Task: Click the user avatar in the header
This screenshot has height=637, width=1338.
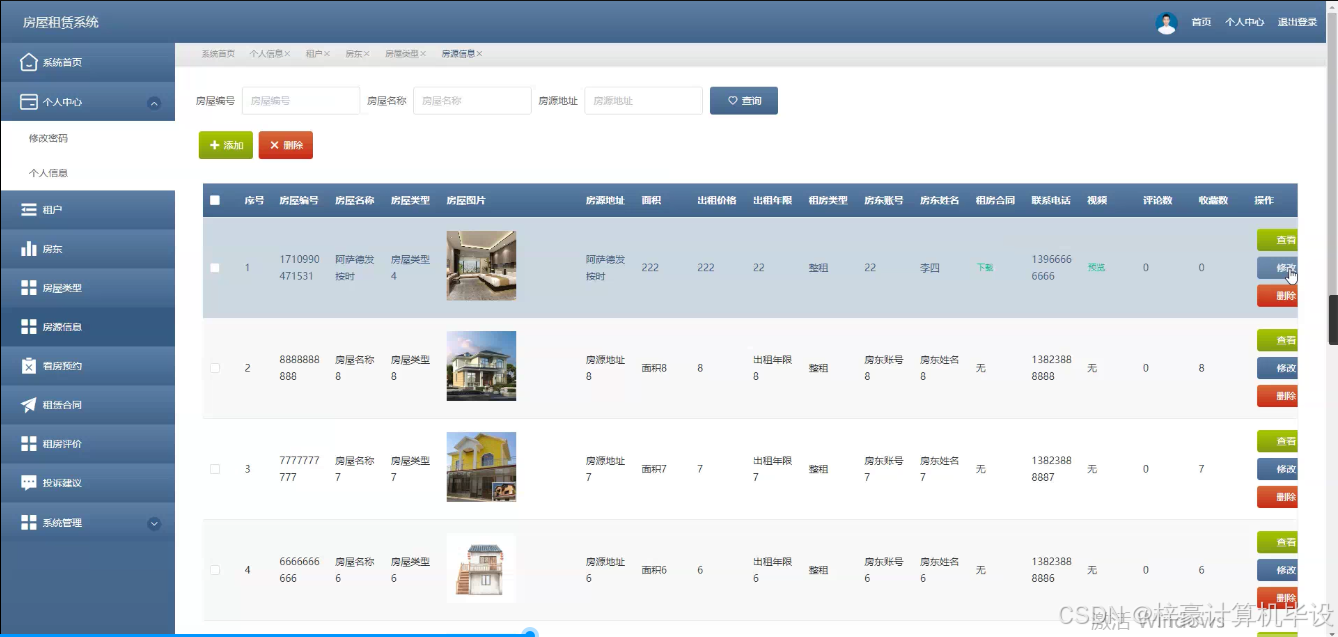Action: (x=1166, y=22)
